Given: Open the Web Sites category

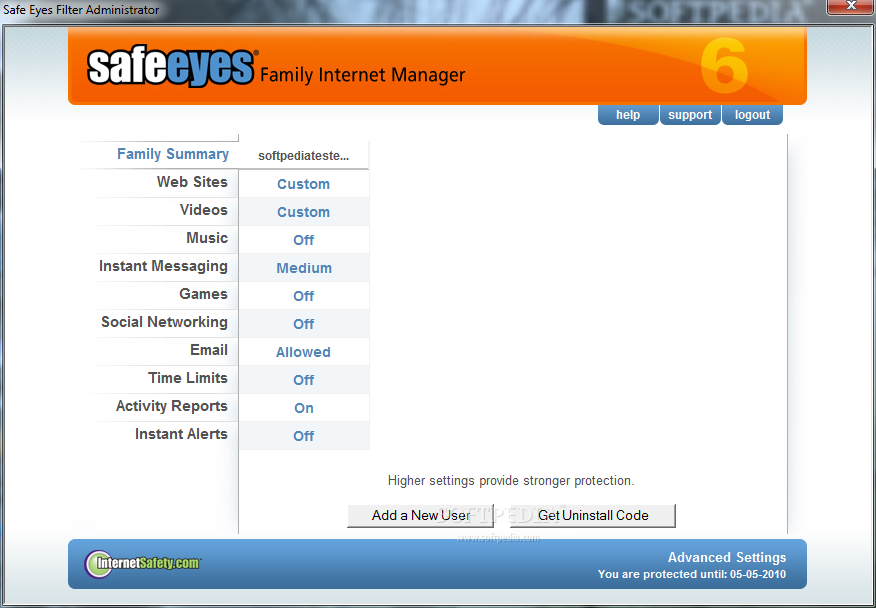Looking at the screenshot, I should coord(192,182).
